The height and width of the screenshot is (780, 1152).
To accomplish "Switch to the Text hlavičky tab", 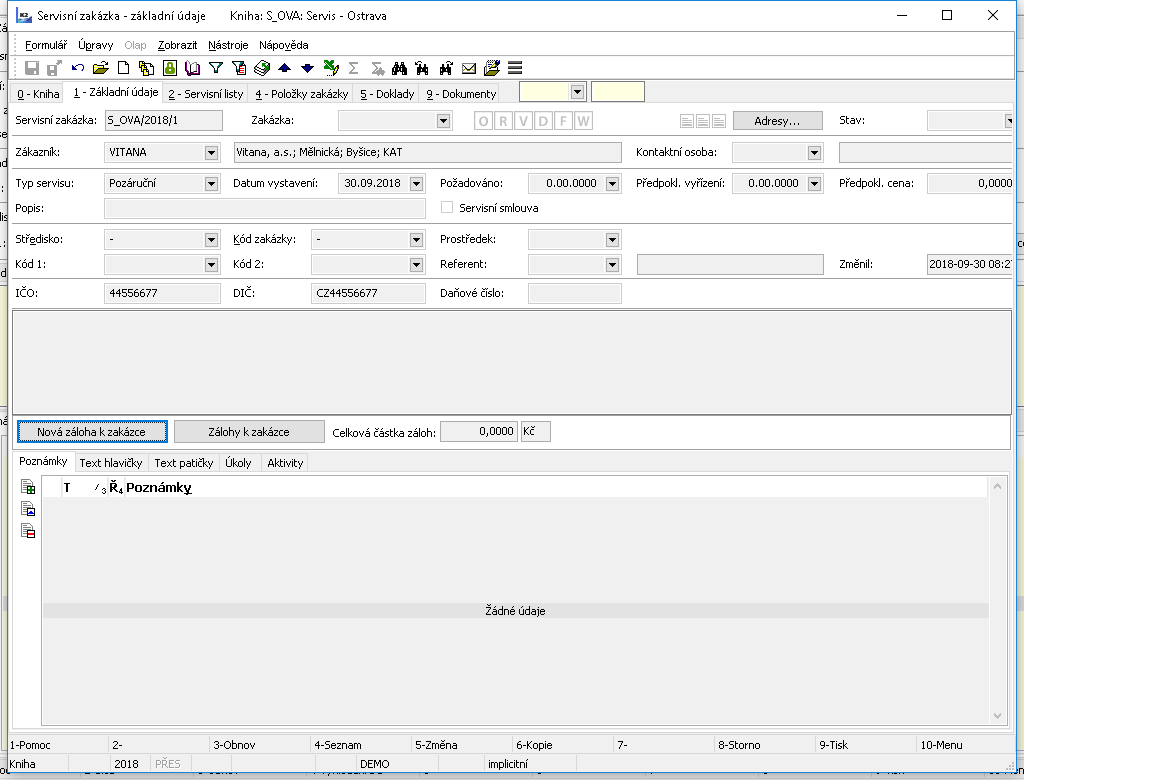I will pos(111,463).
